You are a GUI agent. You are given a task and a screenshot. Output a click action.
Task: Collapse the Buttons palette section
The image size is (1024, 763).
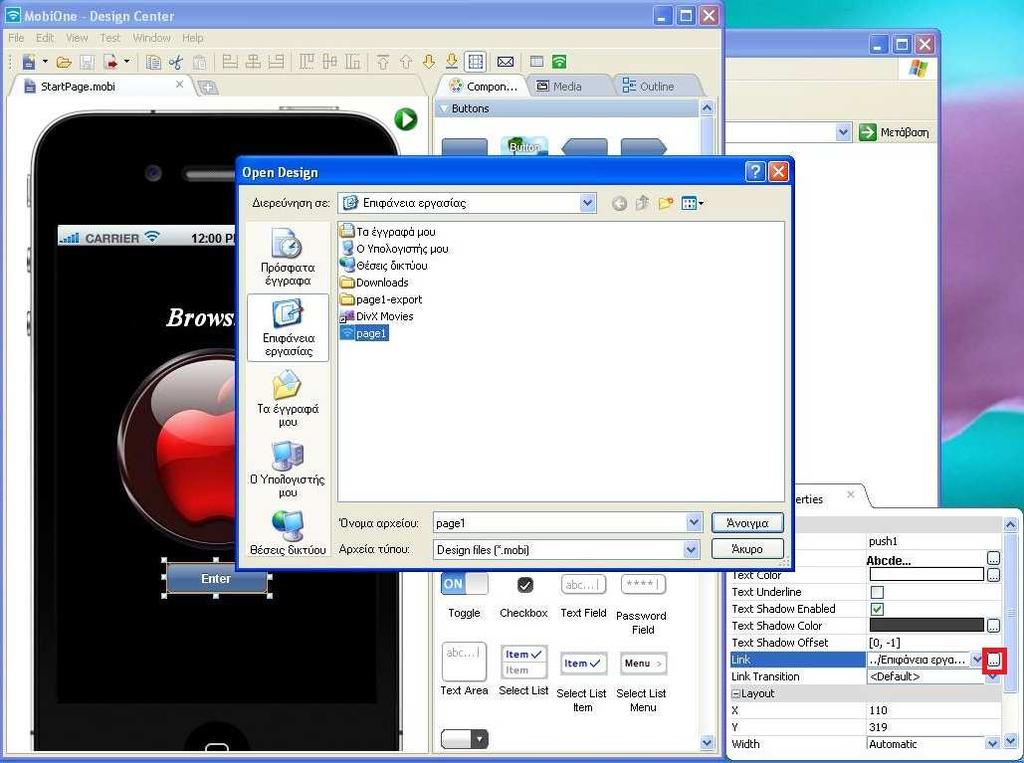pos(444,108)
